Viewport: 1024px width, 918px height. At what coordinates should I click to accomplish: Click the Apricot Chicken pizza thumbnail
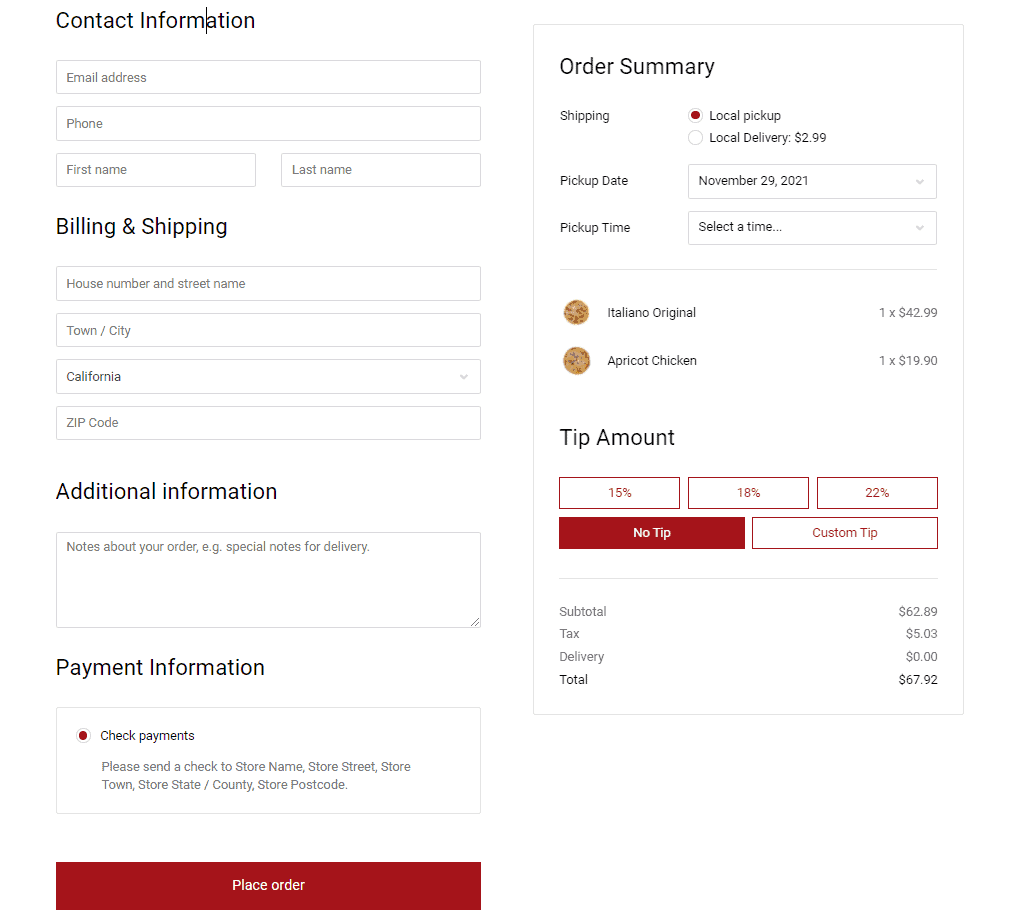click(x=576, y=361)
